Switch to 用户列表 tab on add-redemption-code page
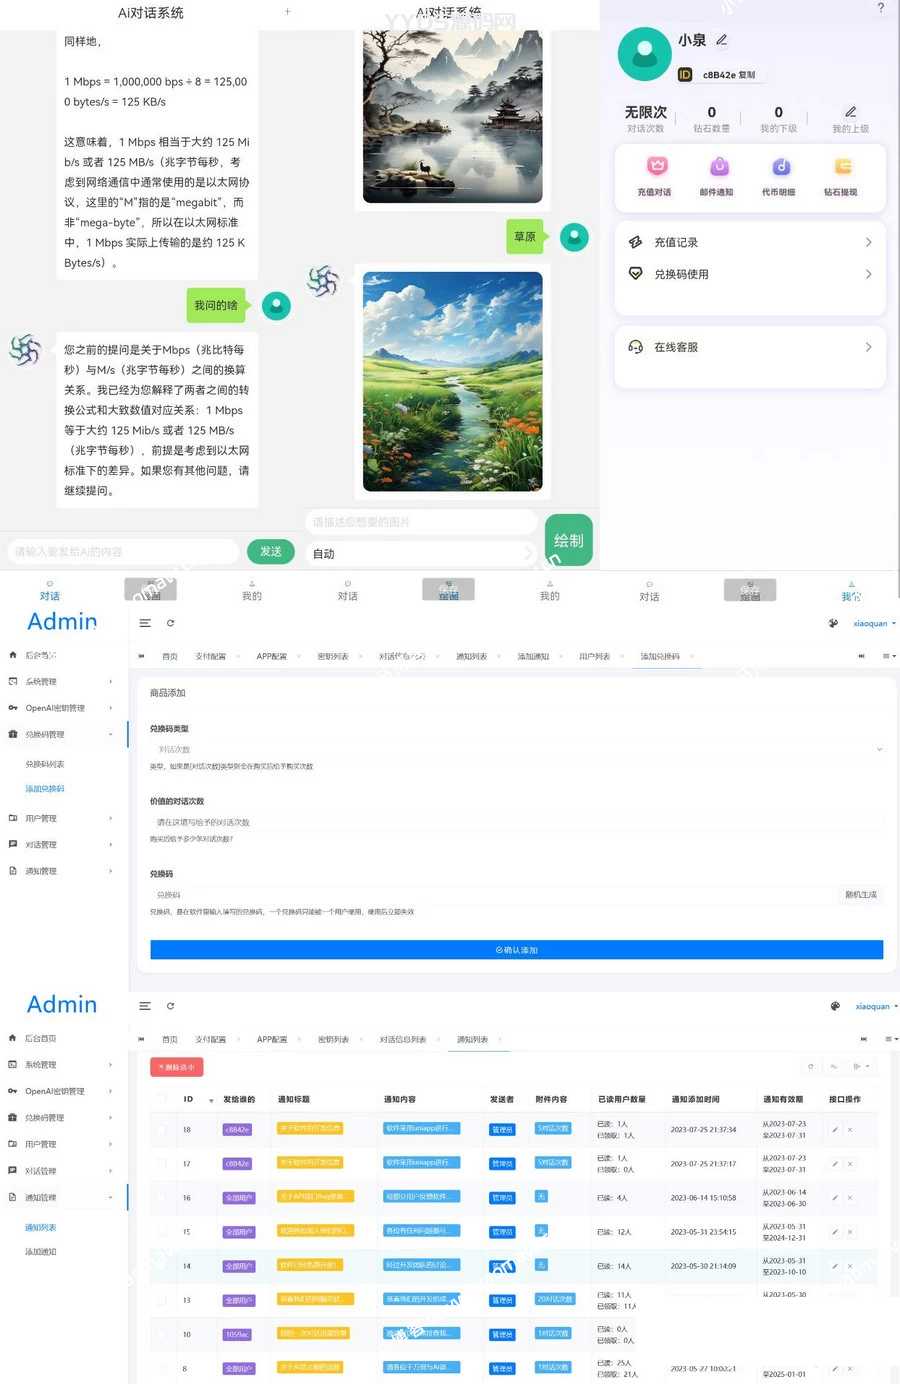Image resolution: width=900 pixels, height=1384 pixels. tap(594, 657)
